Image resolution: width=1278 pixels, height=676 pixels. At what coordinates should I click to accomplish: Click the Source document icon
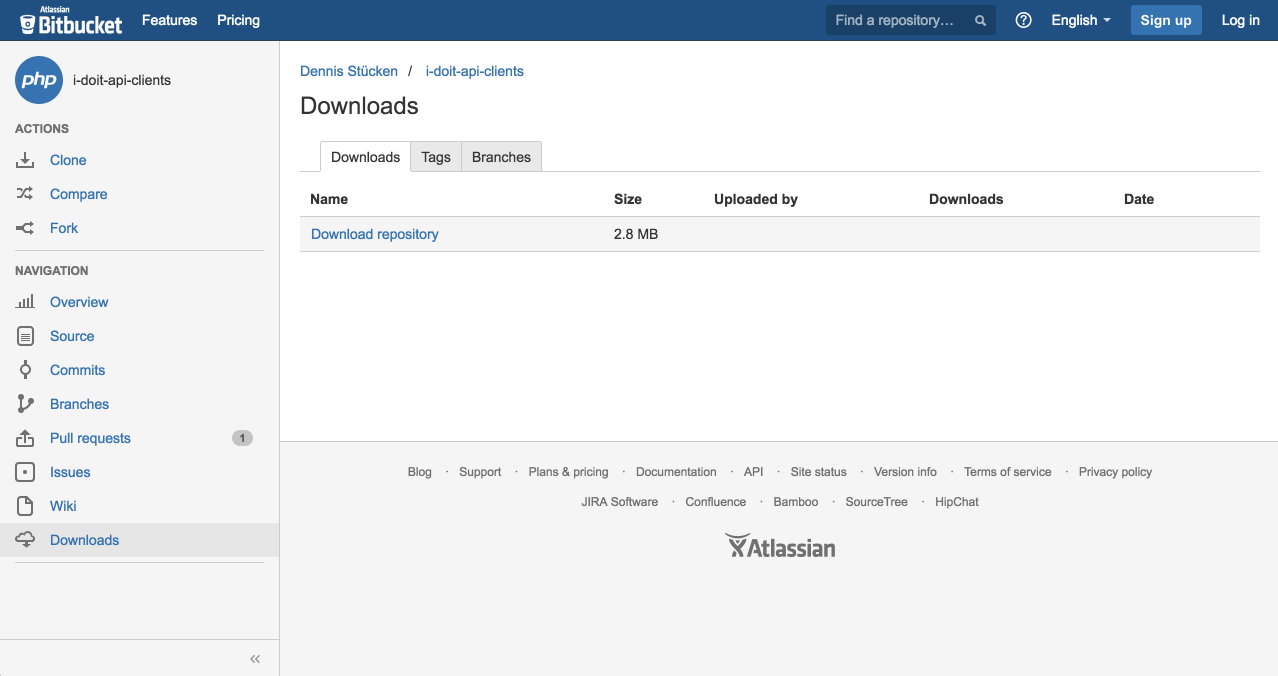click(x=25, y=336)
